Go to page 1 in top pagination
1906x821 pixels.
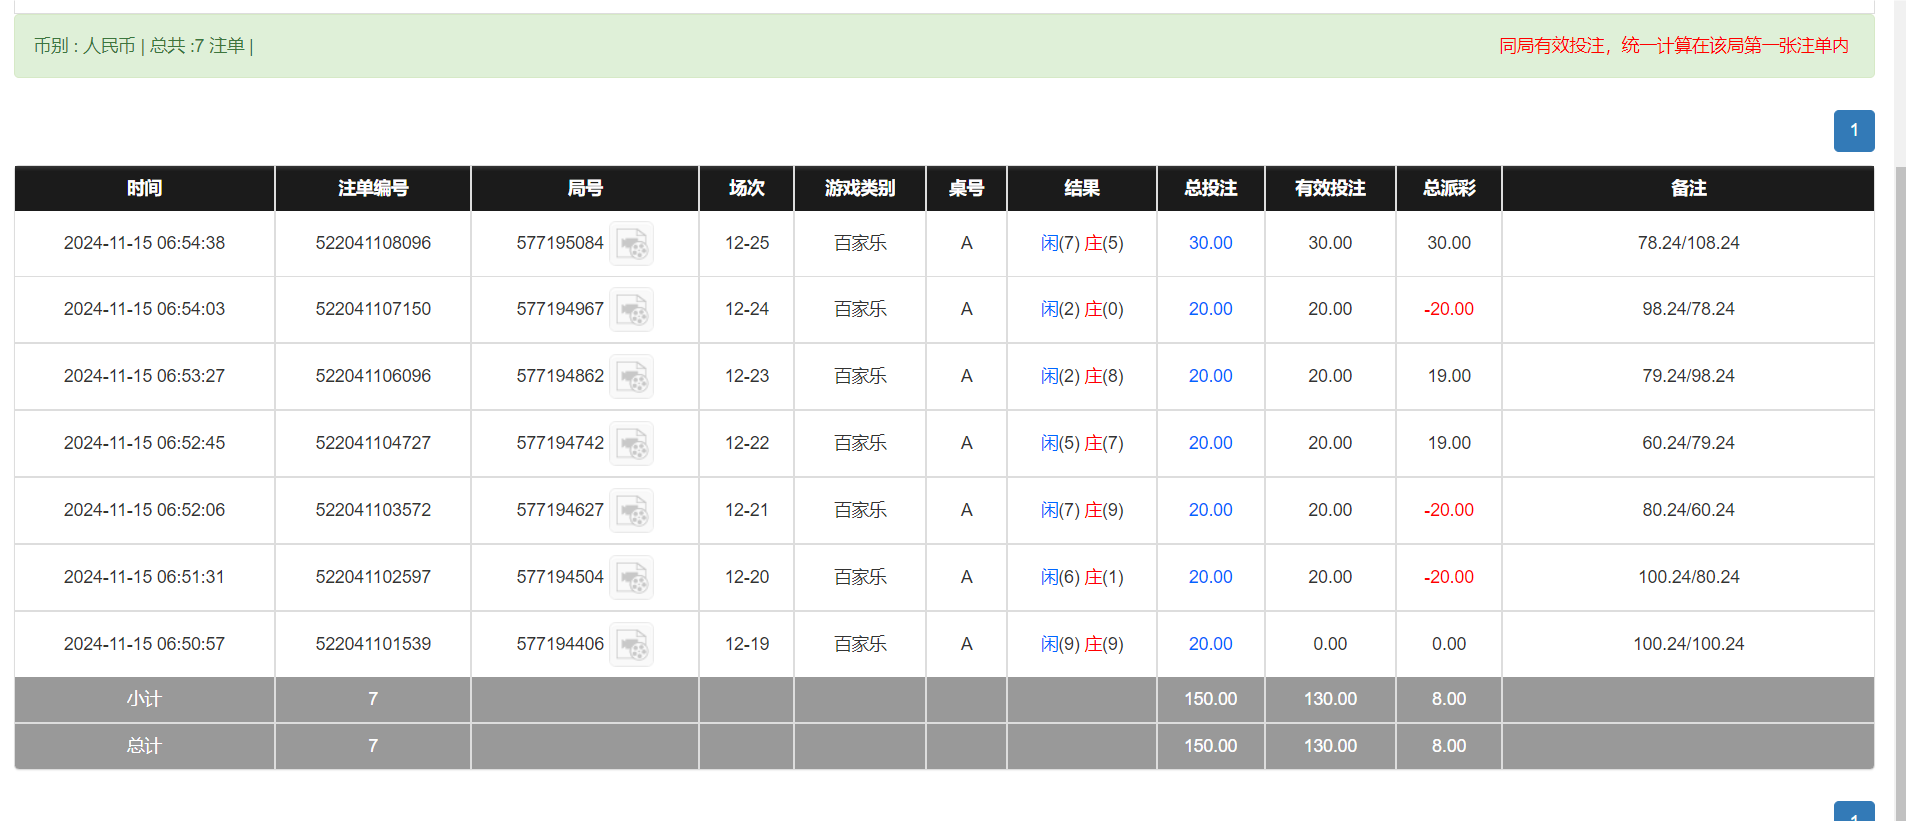click(x=1853, y=131)
